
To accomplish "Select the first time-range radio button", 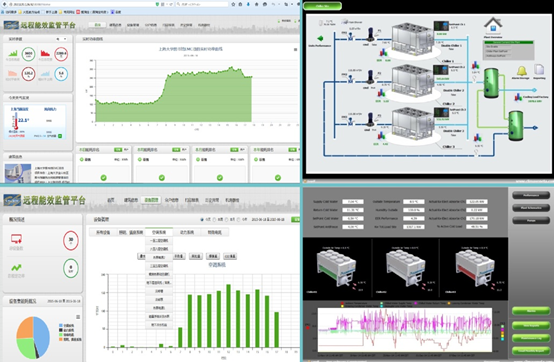I will click(x=202, y=220).
